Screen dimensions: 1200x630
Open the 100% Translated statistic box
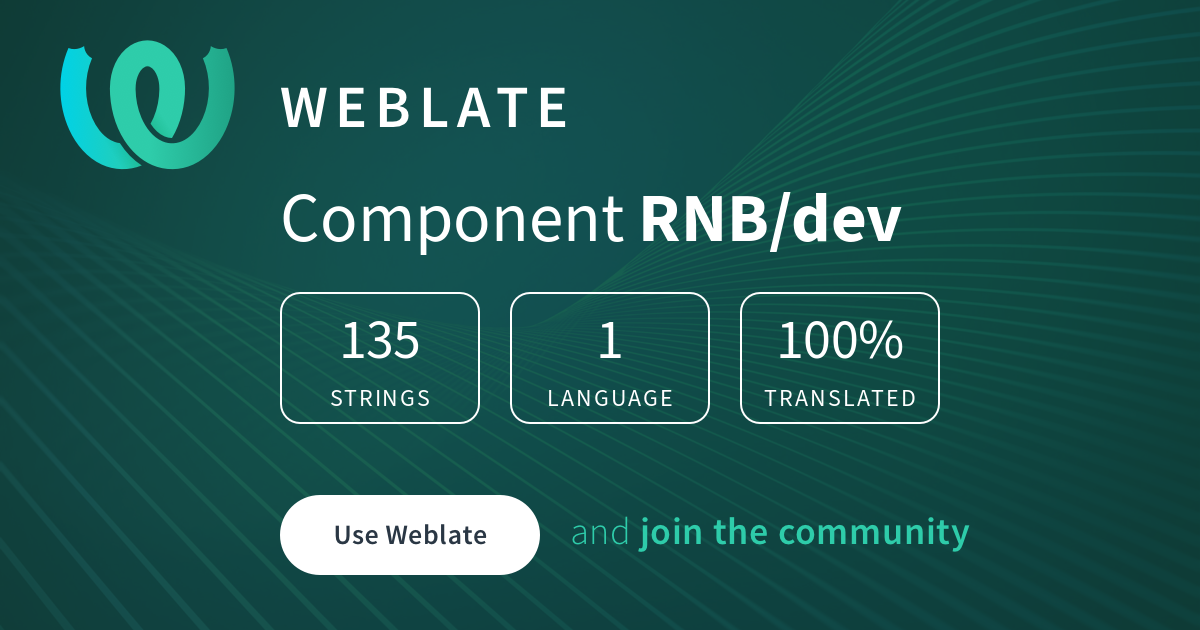[840, 358]
